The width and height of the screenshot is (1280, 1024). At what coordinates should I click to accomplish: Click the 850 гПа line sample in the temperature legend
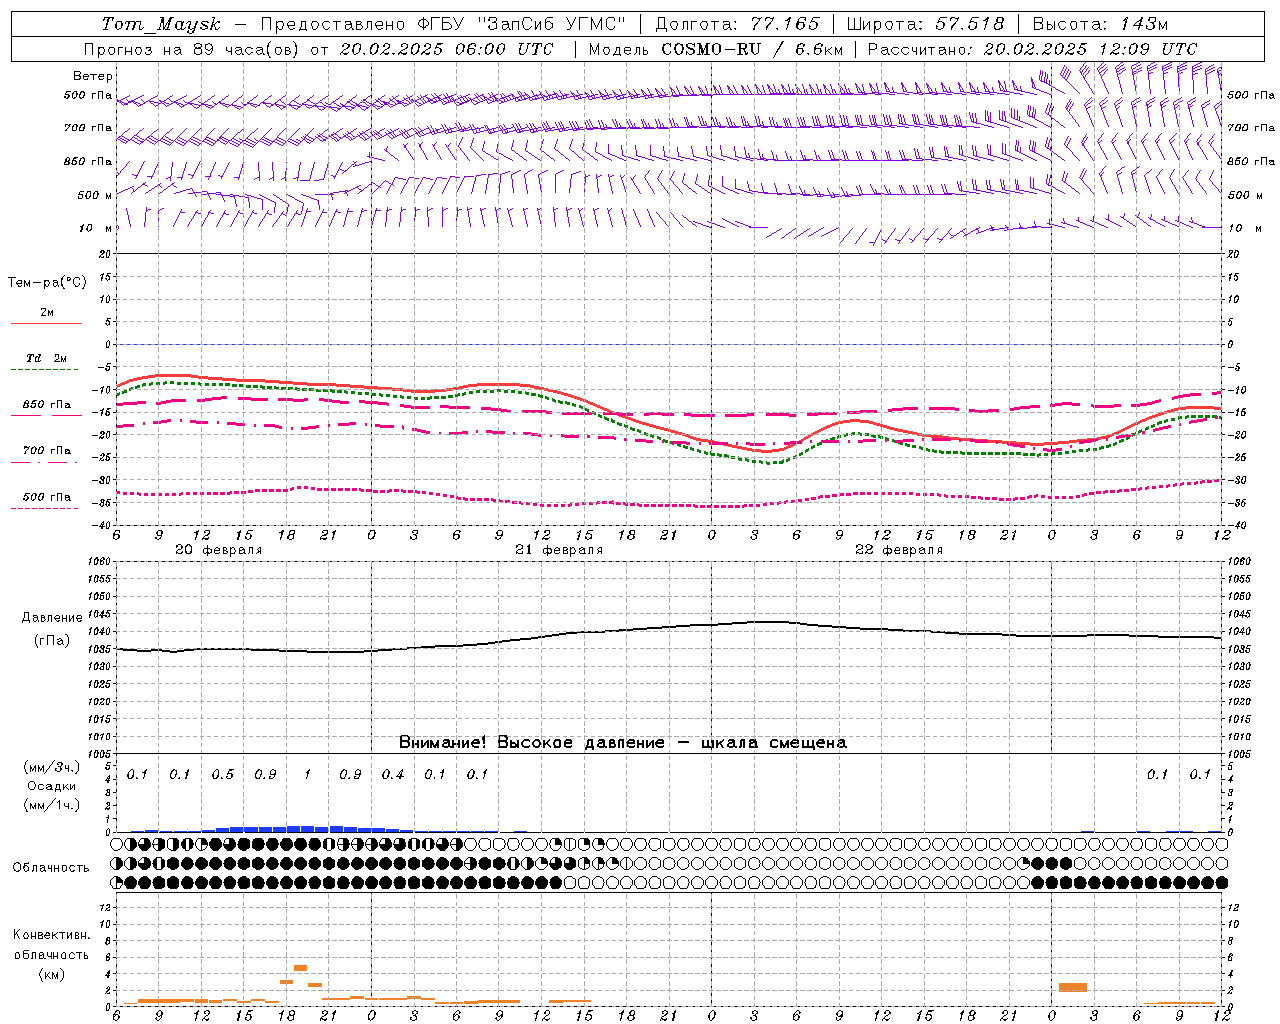[x=46, y=415]
